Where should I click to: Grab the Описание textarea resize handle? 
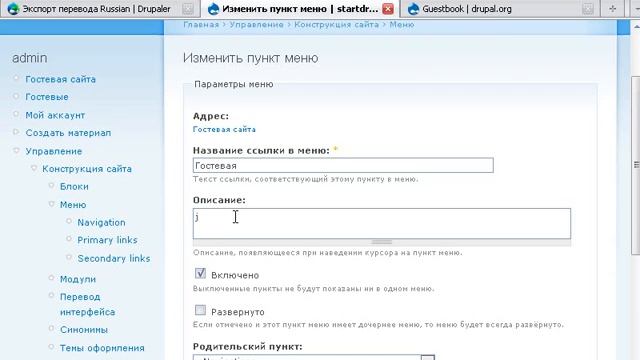point(382,242)
